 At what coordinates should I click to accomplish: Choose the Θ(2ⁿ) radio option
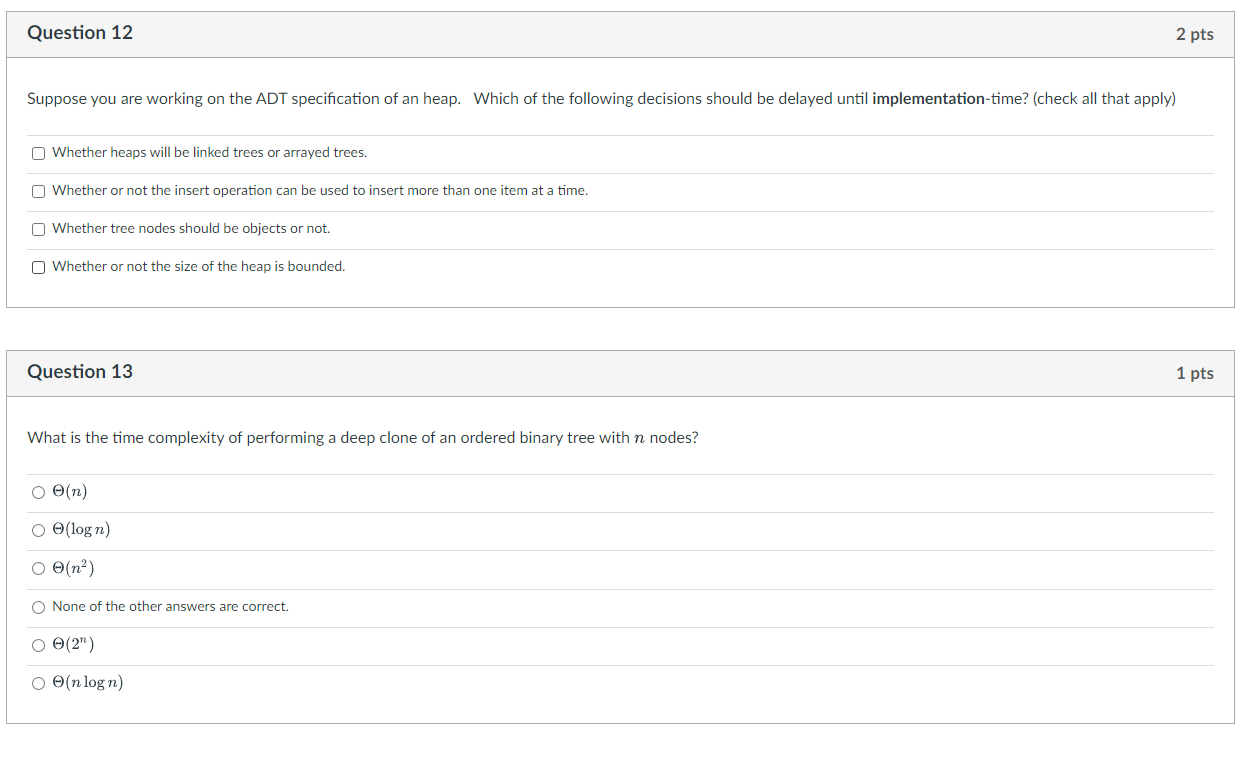tap(38, 645)
